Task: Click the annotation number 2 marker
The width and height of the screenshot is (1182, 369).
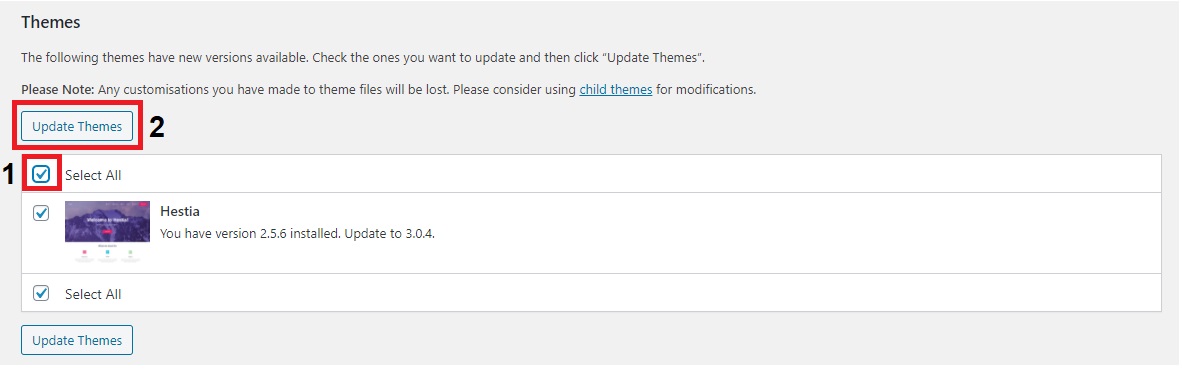Action: [157, 127]
